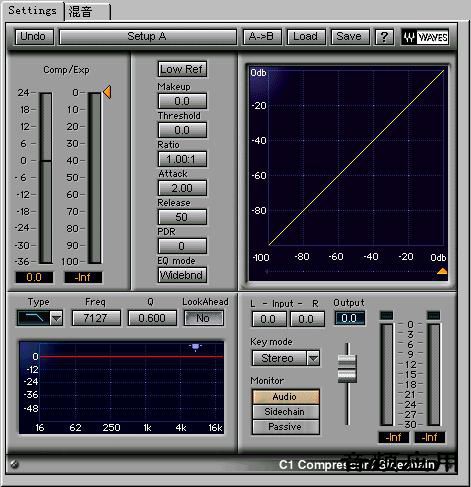Click the right output clip indicator light
471x487 pixels.
434,315
